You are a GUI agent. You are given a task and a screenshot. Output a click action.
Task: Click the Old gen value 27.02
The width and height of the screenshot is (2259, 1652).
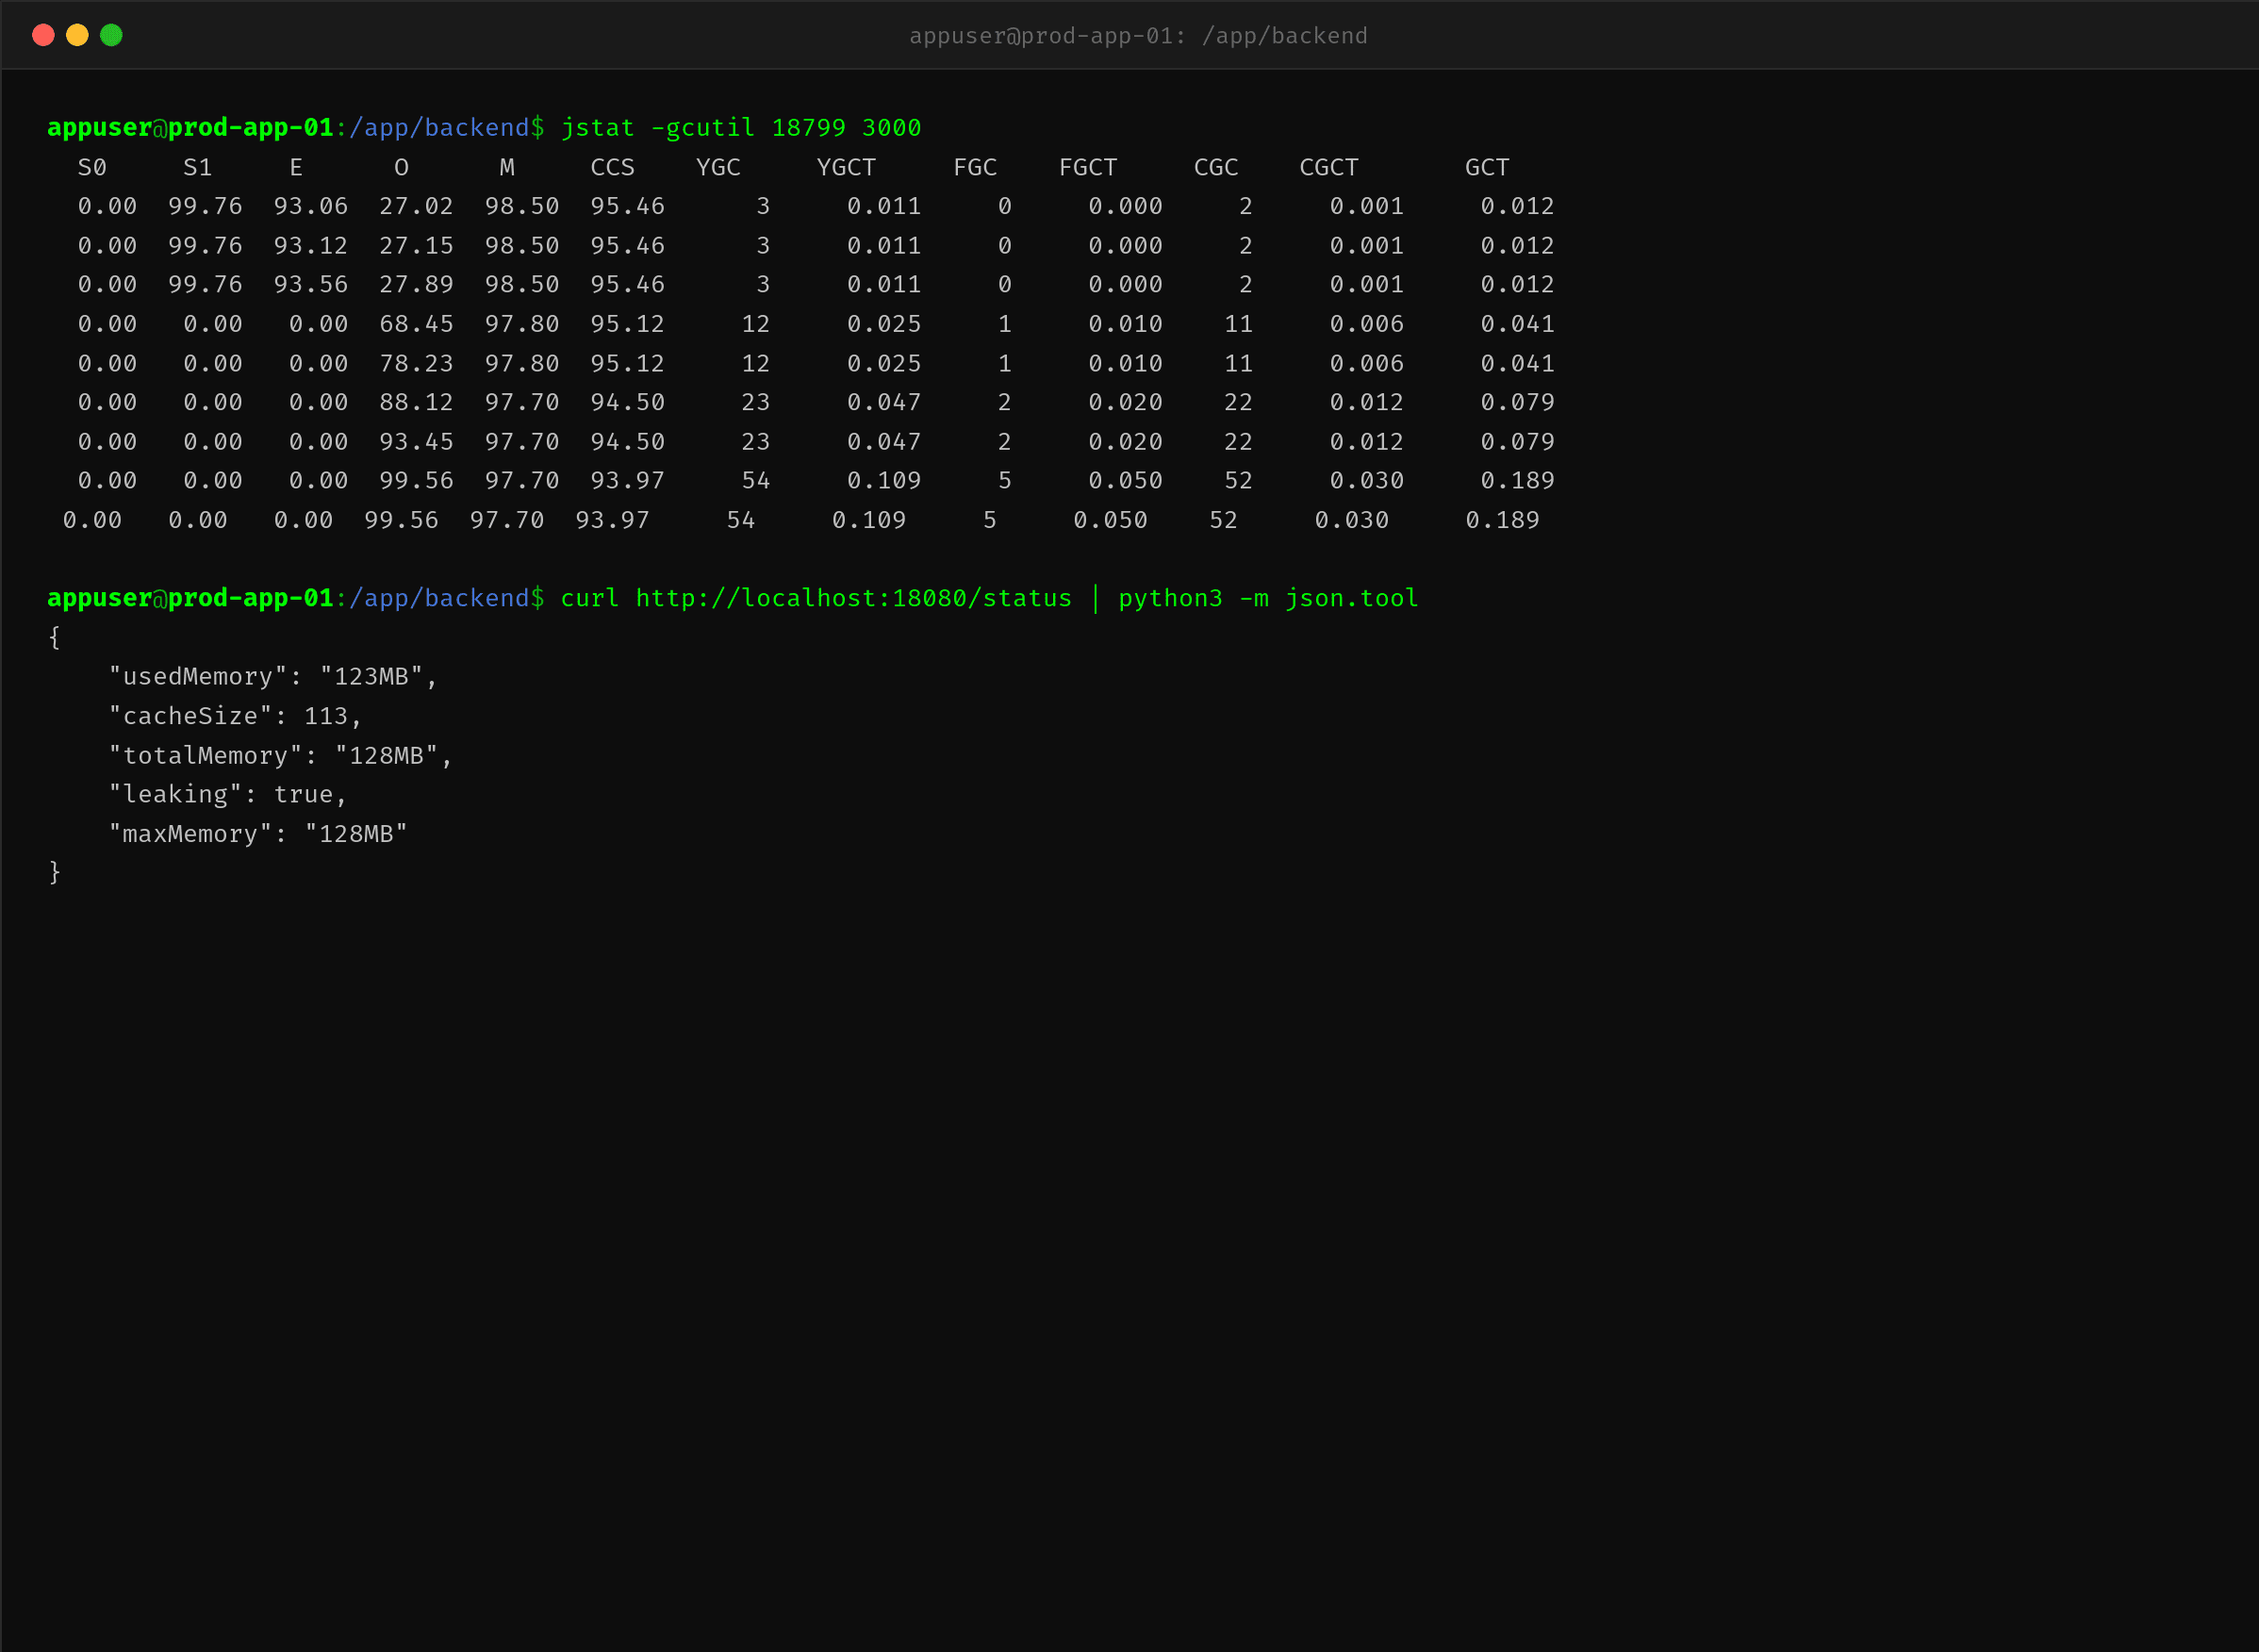[416, 206]
